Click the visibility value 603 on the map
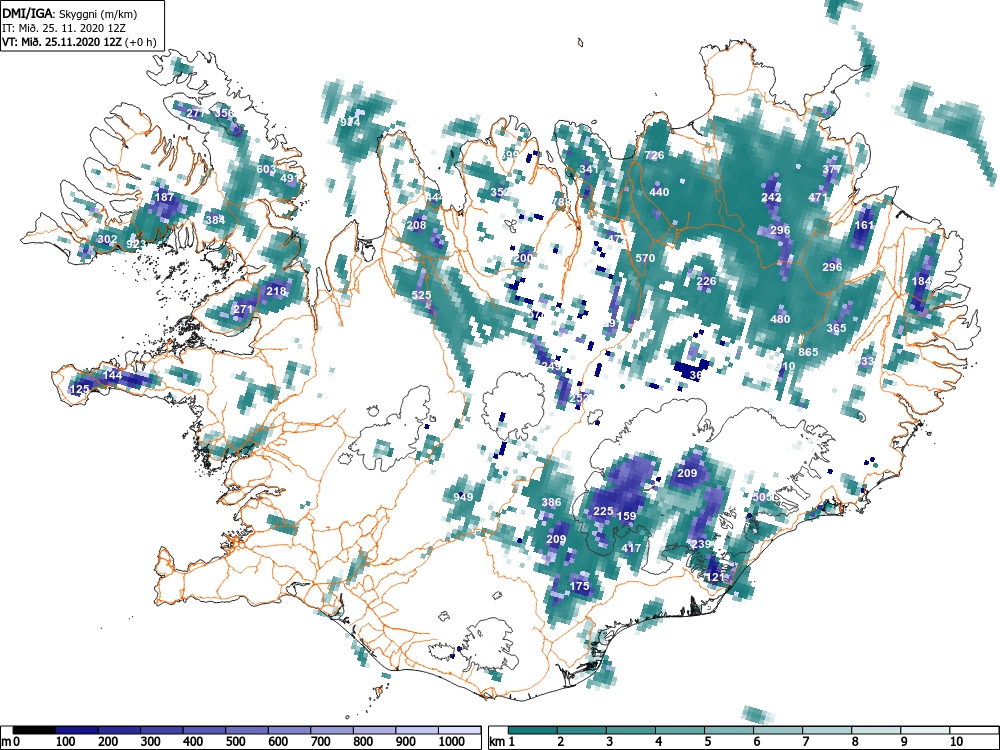 tap(266, 169)
